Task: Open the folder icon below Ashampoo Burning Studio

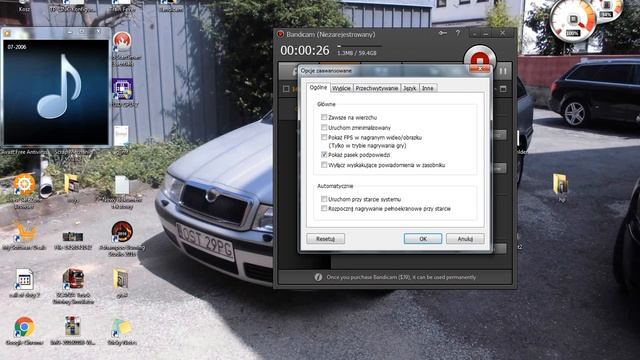Action: (121, 279)
